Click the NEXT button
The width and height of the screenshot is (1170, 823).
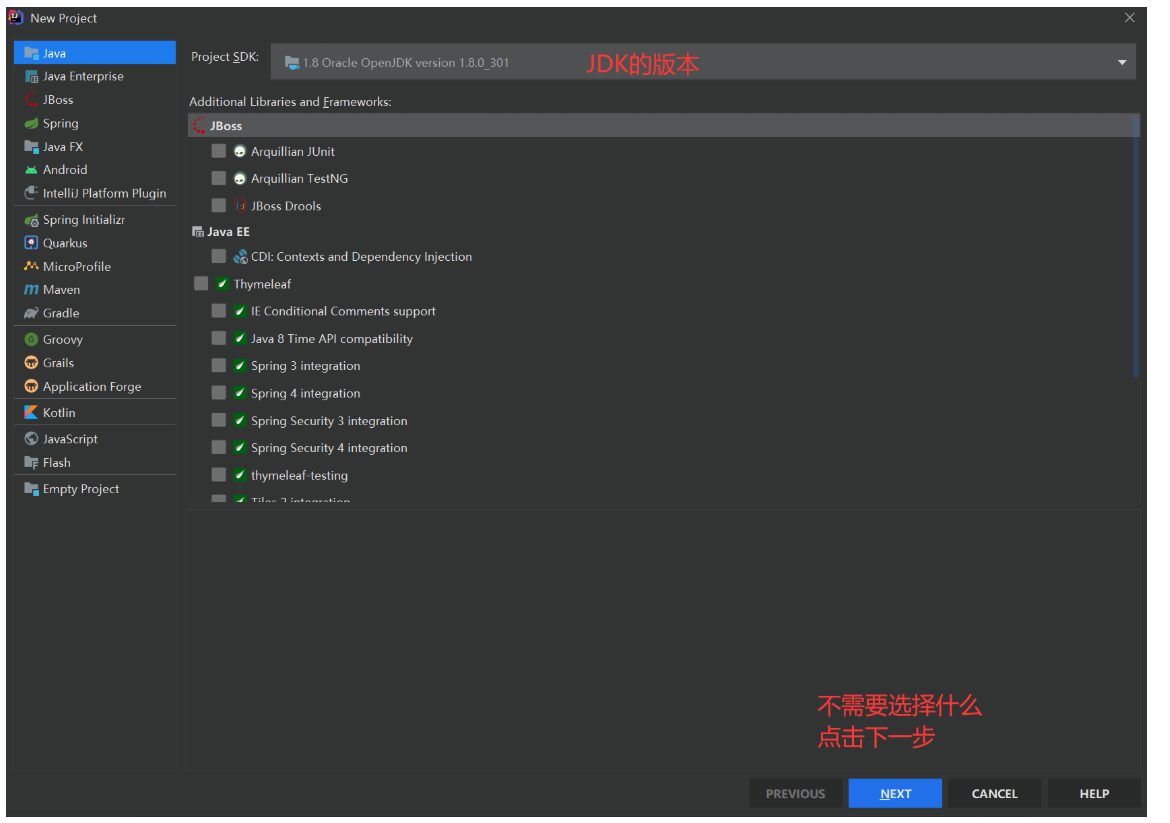pyautogui.click(x=895, y=794)
